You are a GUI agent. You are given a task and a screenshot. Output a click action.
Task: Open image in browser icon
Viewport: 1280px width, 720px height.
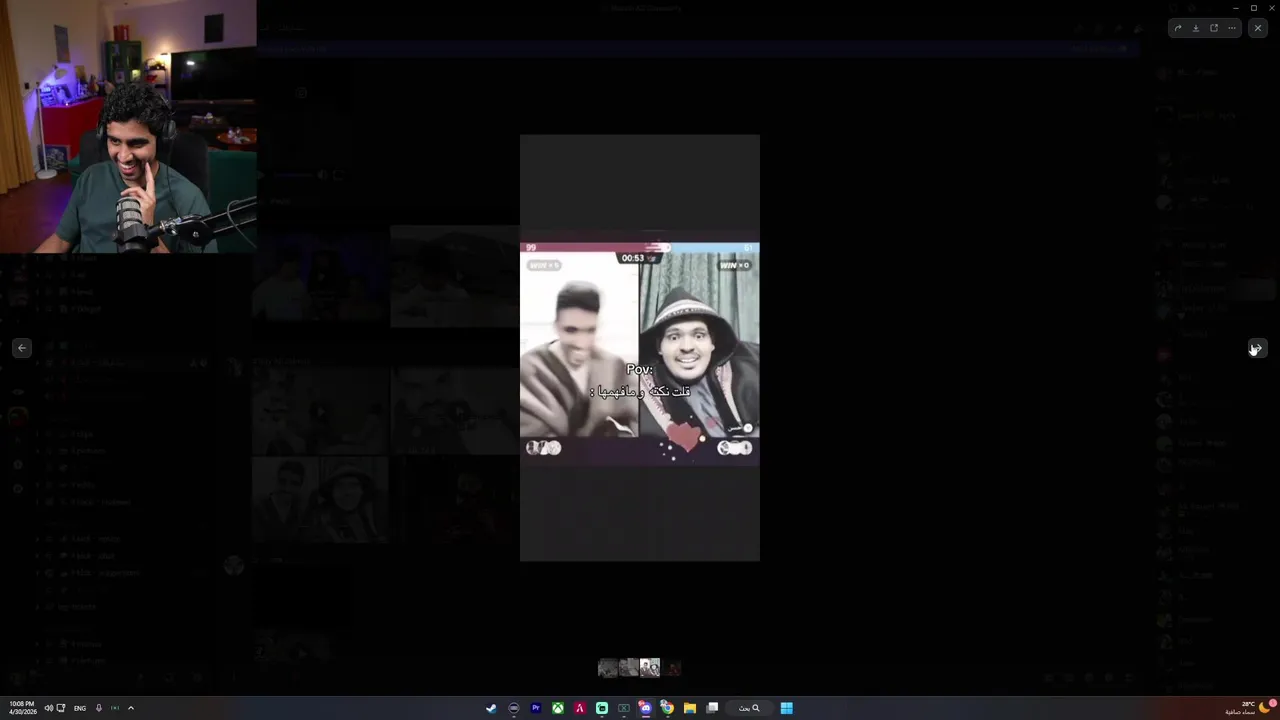1214,28
